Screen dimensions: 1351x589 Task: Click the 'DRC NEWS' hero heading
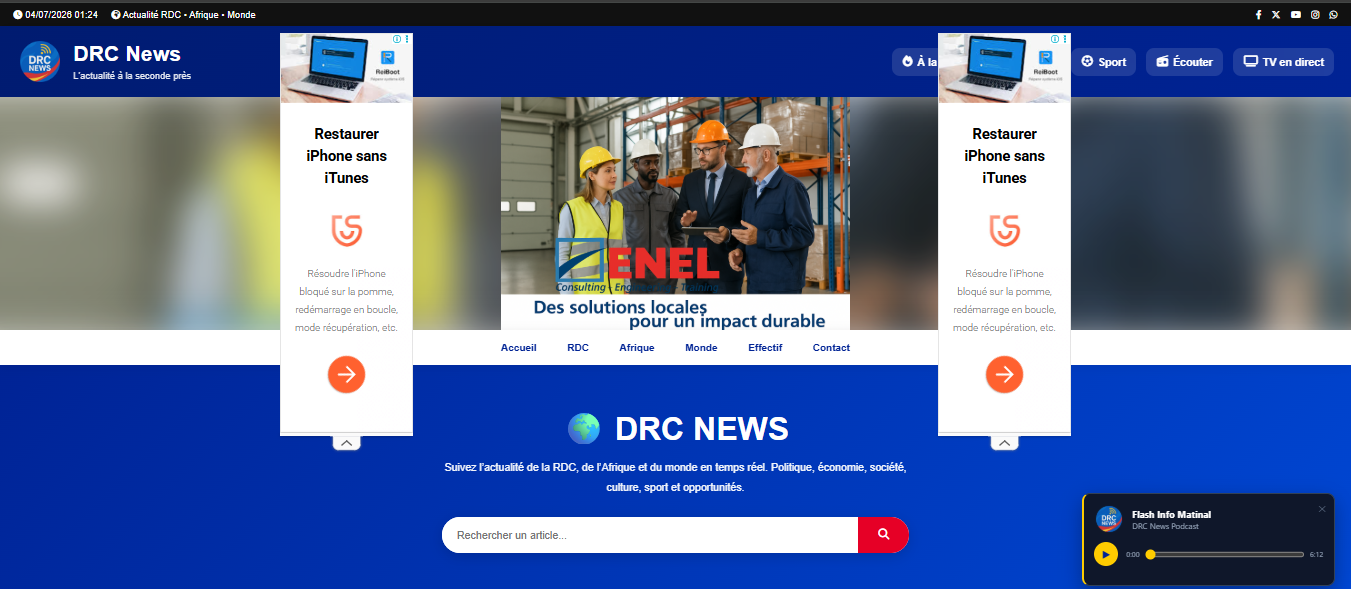pyautogui.click(x=702, y=429)
